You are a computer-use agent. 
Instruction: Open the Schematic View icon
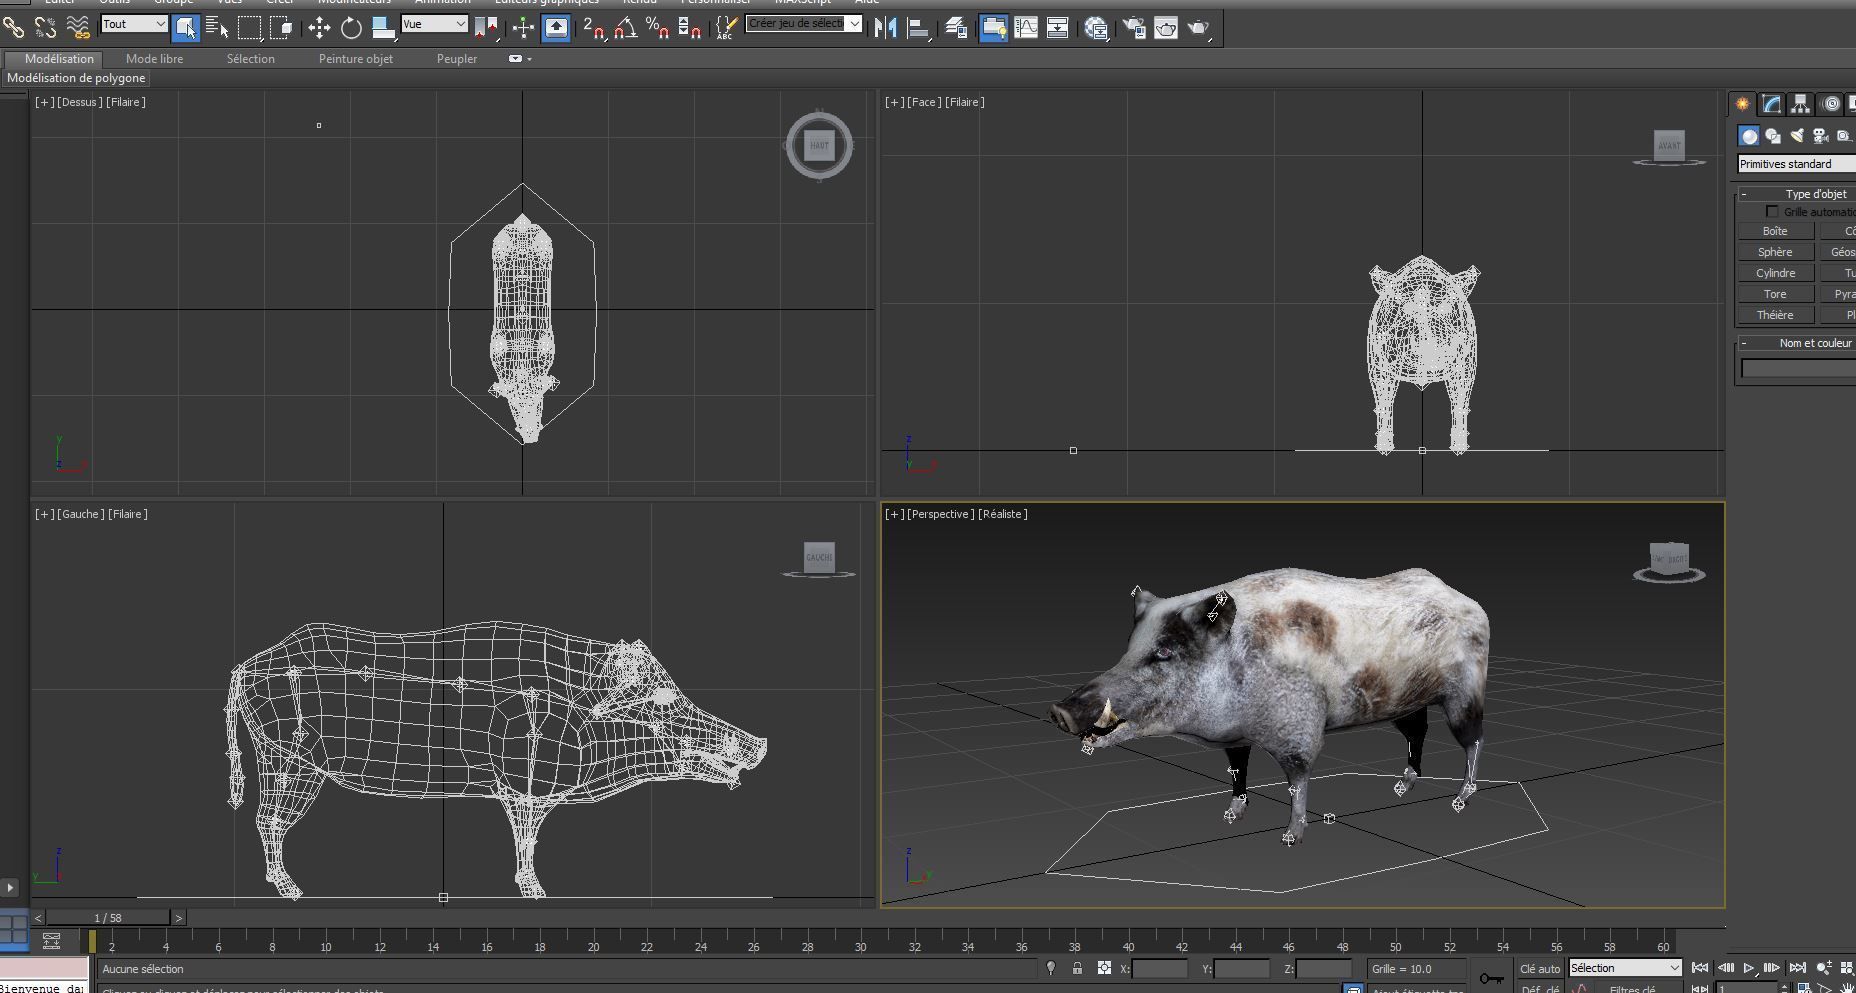click(1058, 28)
